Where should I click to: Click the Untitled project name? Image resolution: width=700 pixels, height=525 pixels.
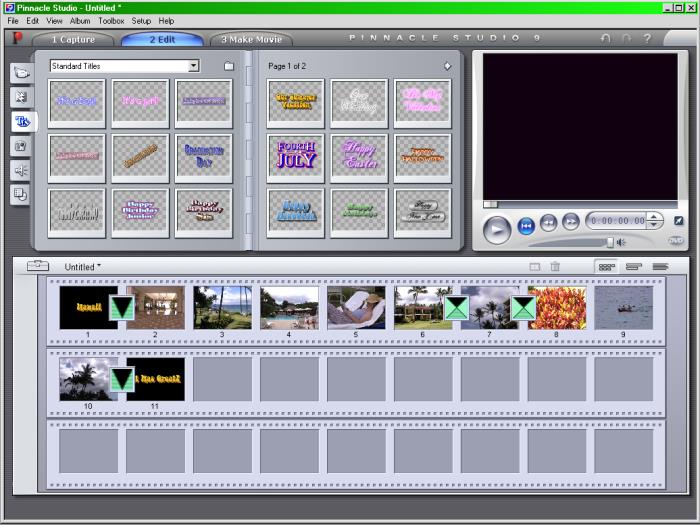82,267
